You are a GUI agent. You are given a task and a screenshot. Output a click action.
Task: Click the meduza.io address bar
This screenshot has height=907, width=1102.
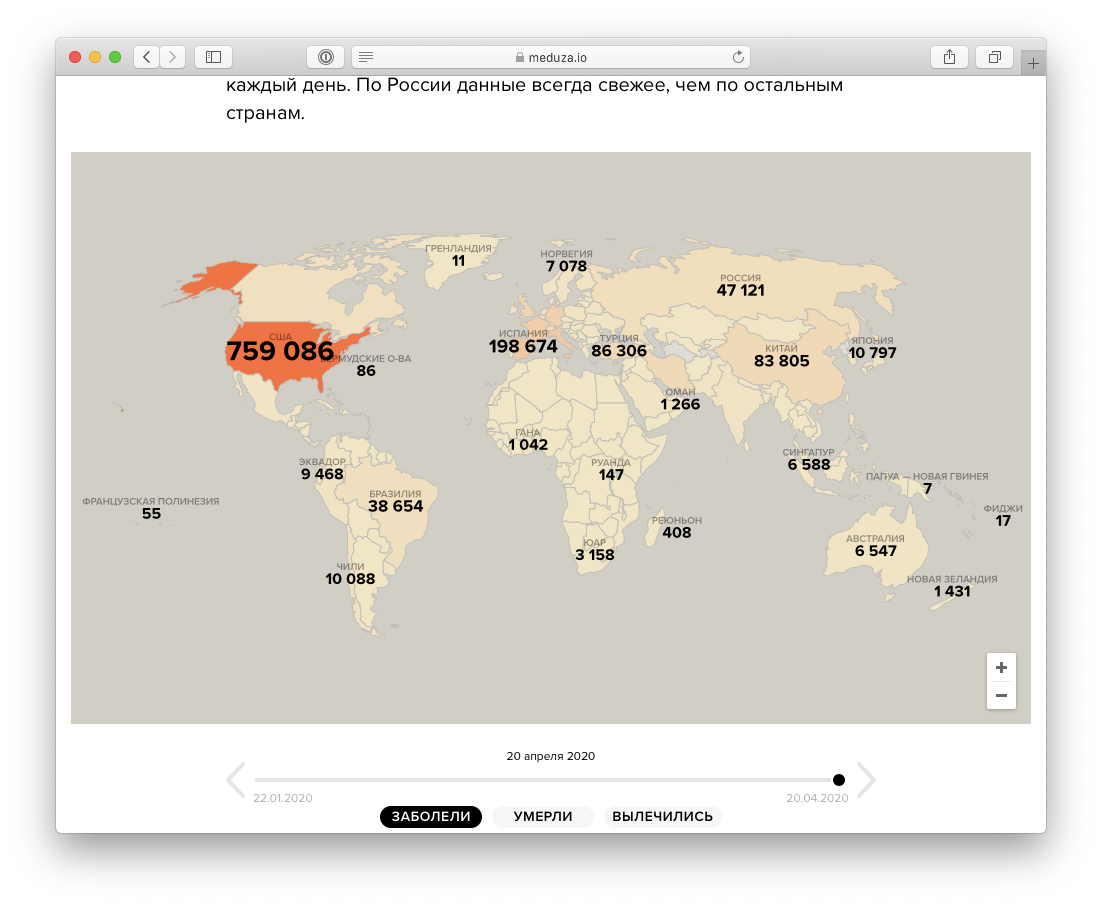[550, 57]
